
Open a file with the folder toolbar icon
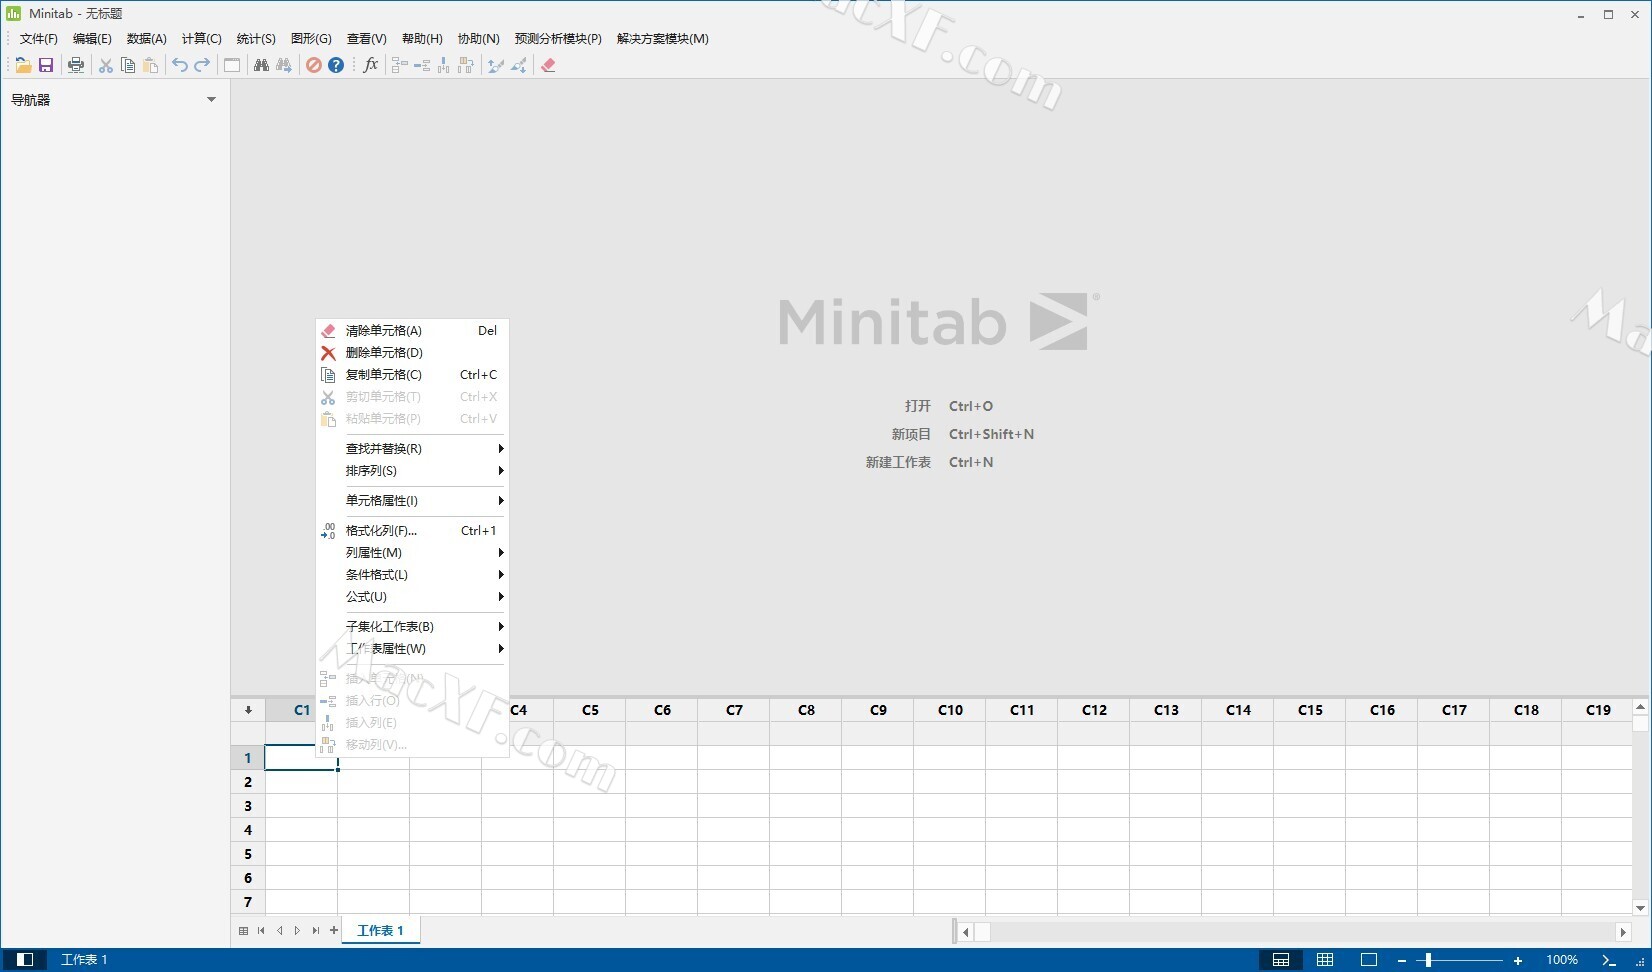[x=23, y=65]
